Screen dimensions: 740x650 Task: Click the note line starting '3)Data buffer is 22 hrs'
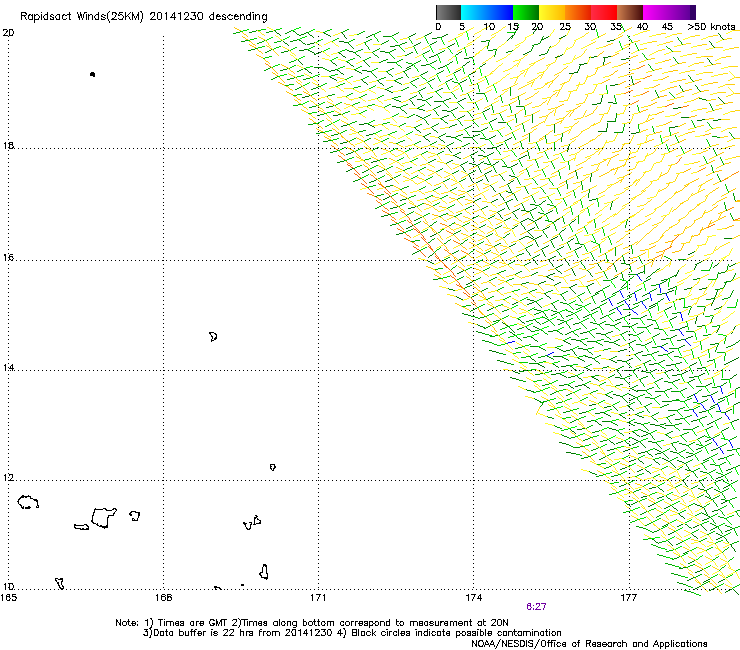coord(352,633)
